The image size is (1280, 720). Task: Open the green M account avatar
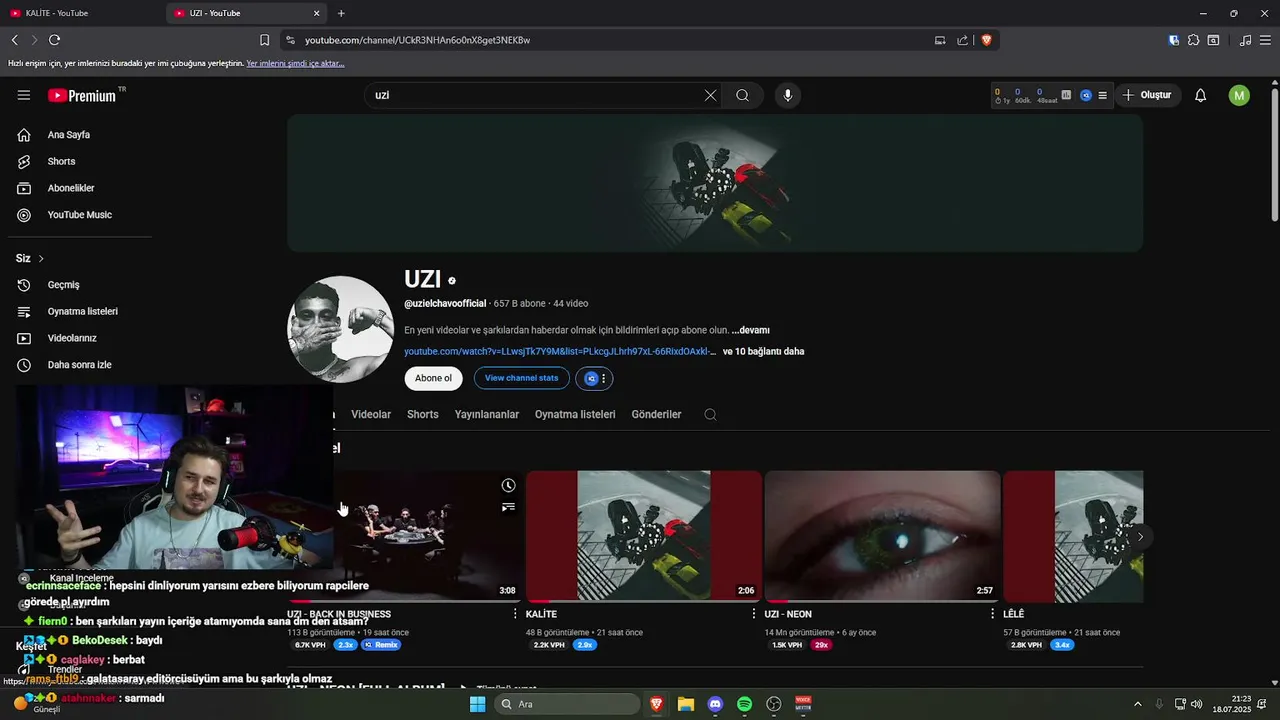tap(1239, 95)
